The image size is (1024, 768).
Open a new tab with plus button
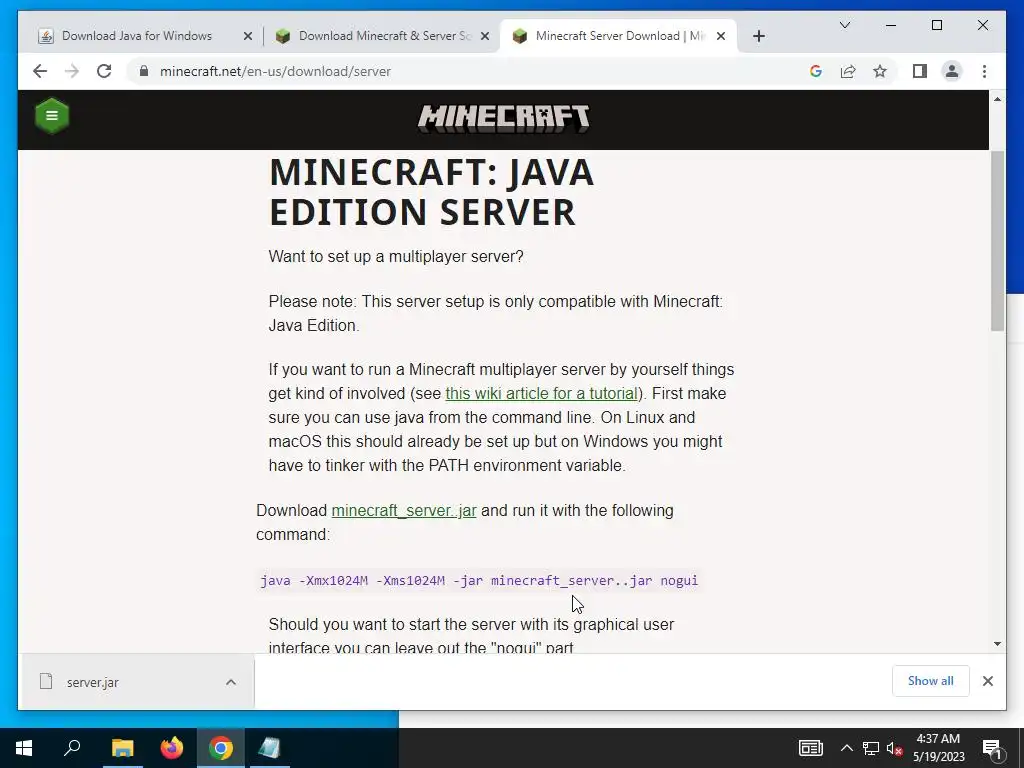[758, 36]
